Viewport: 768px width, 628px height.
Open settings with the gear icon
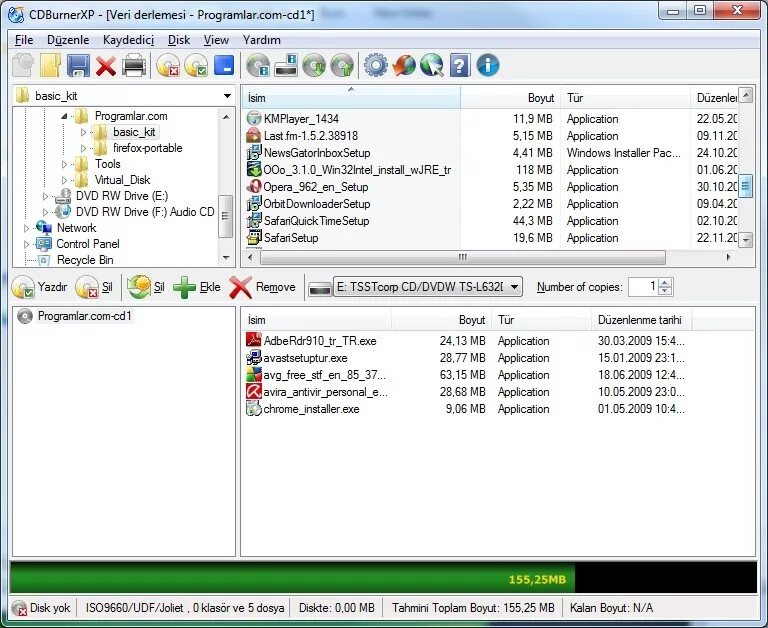click(376, 66)
